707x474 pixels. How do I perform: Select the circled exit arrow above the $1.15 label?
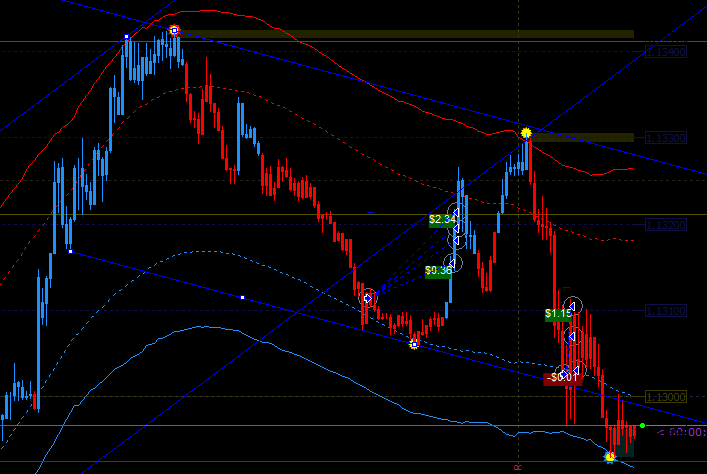(x=572, y=306)
